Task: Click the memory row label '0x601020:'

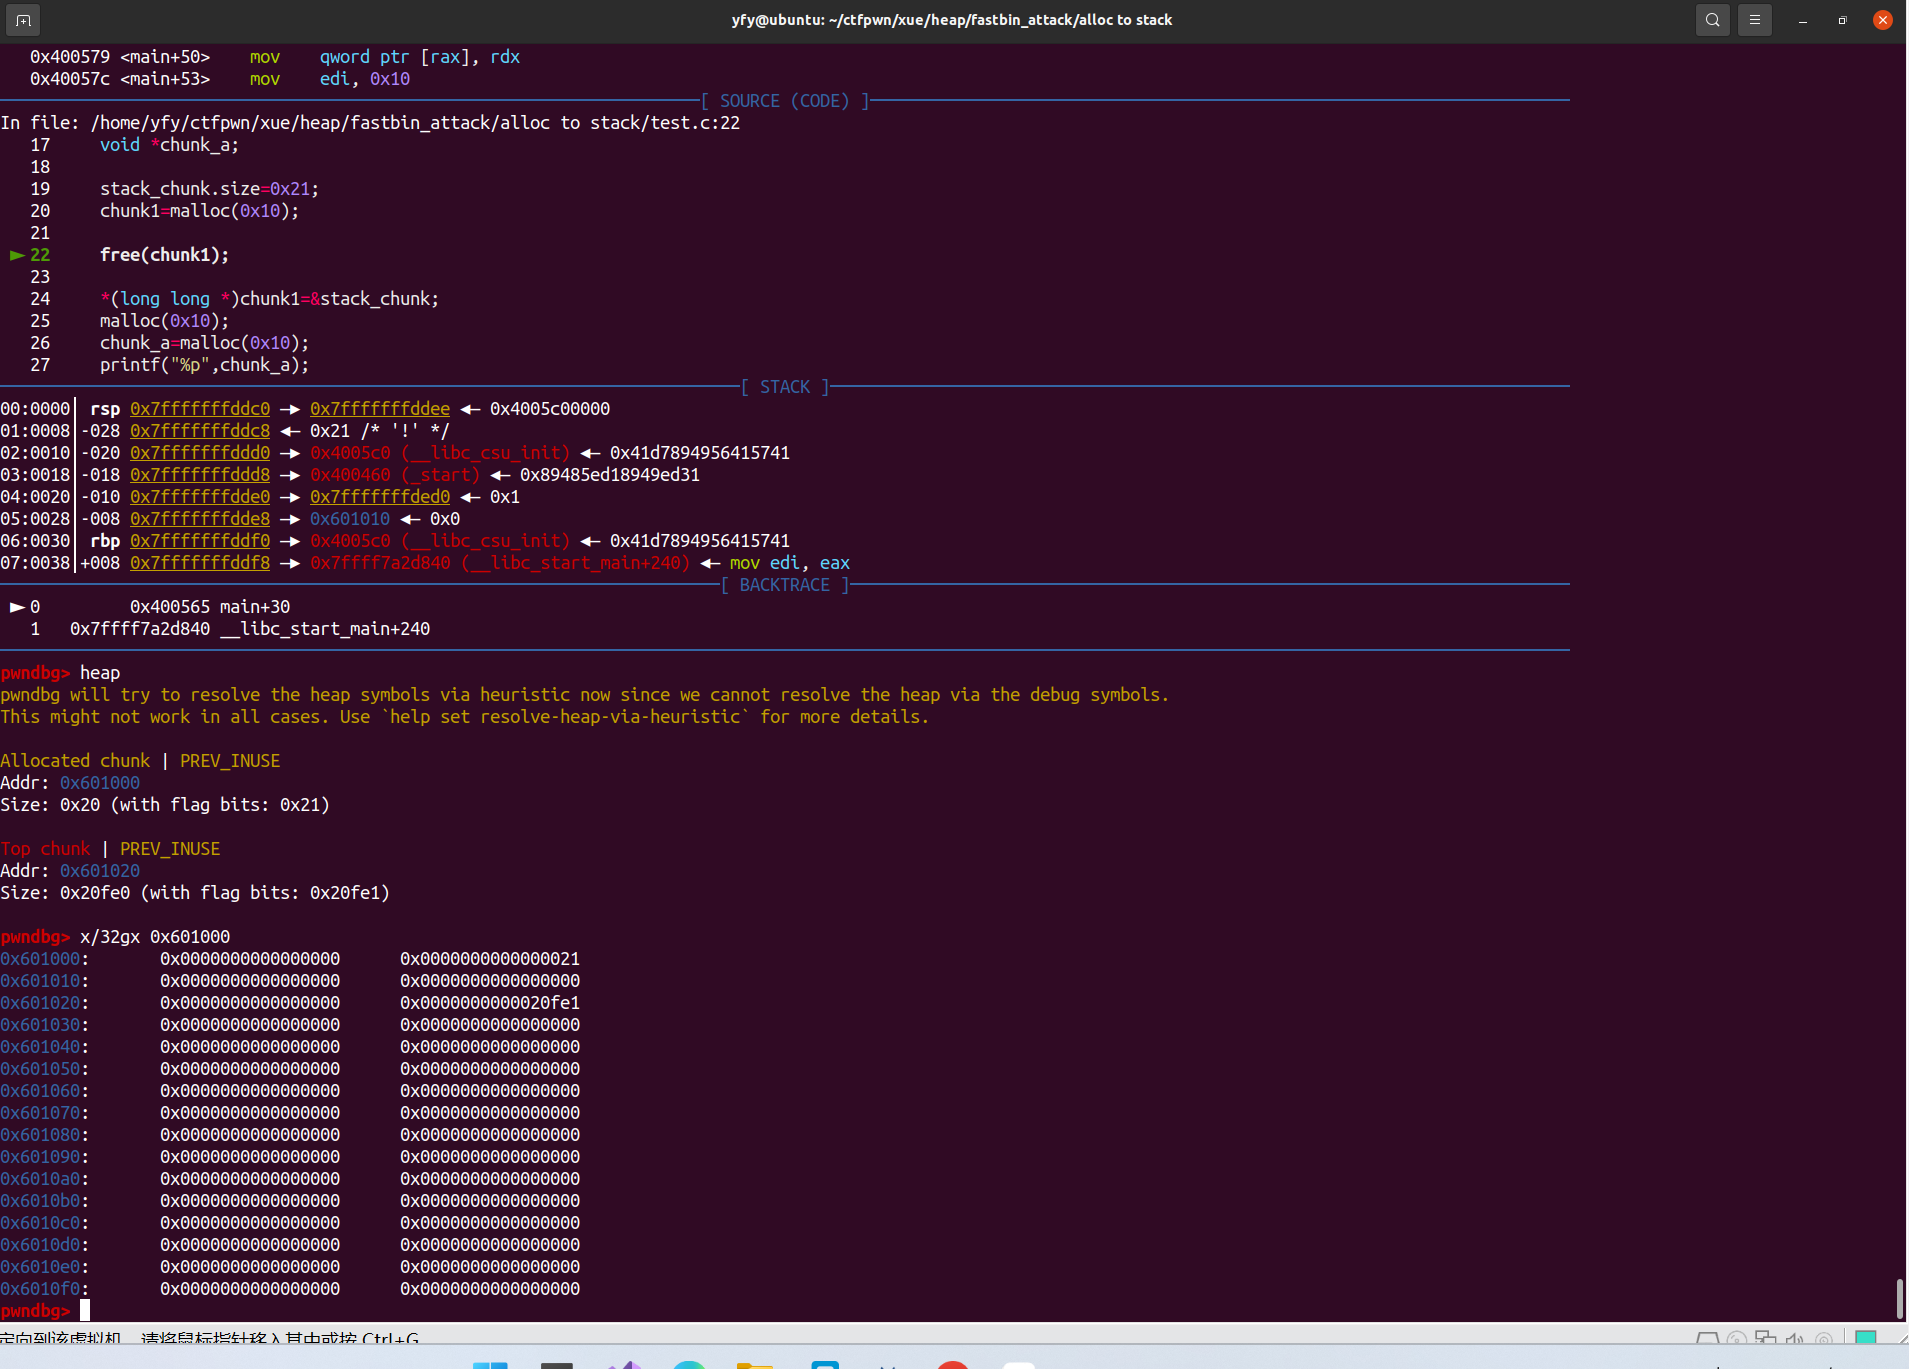Action: [x=45, y=1003]
